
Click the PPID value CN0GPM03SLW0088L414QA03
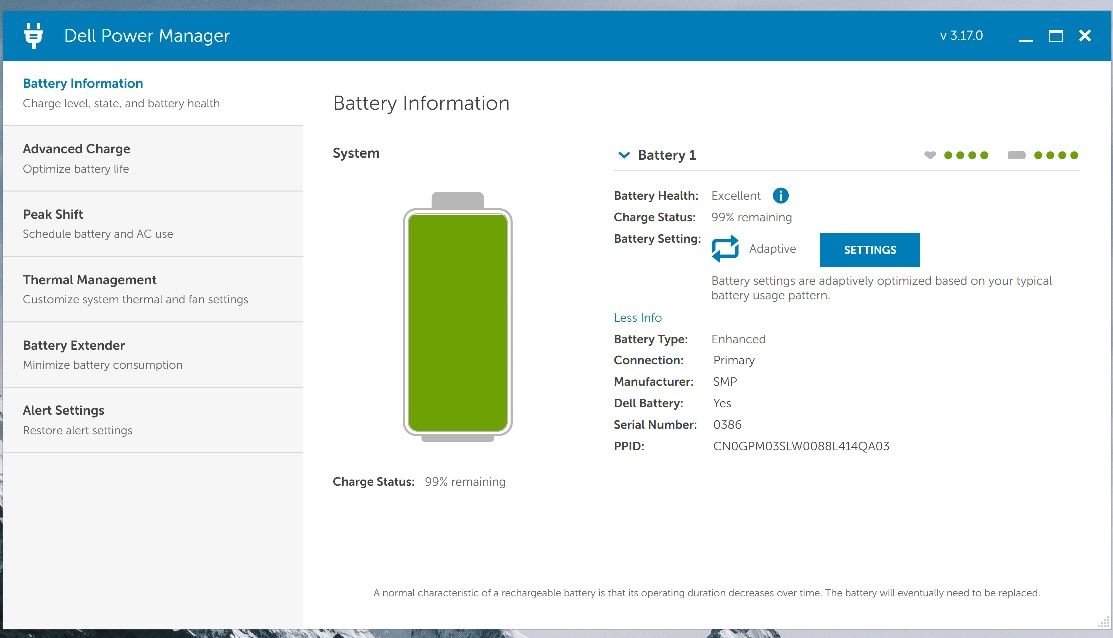(801, 446)
